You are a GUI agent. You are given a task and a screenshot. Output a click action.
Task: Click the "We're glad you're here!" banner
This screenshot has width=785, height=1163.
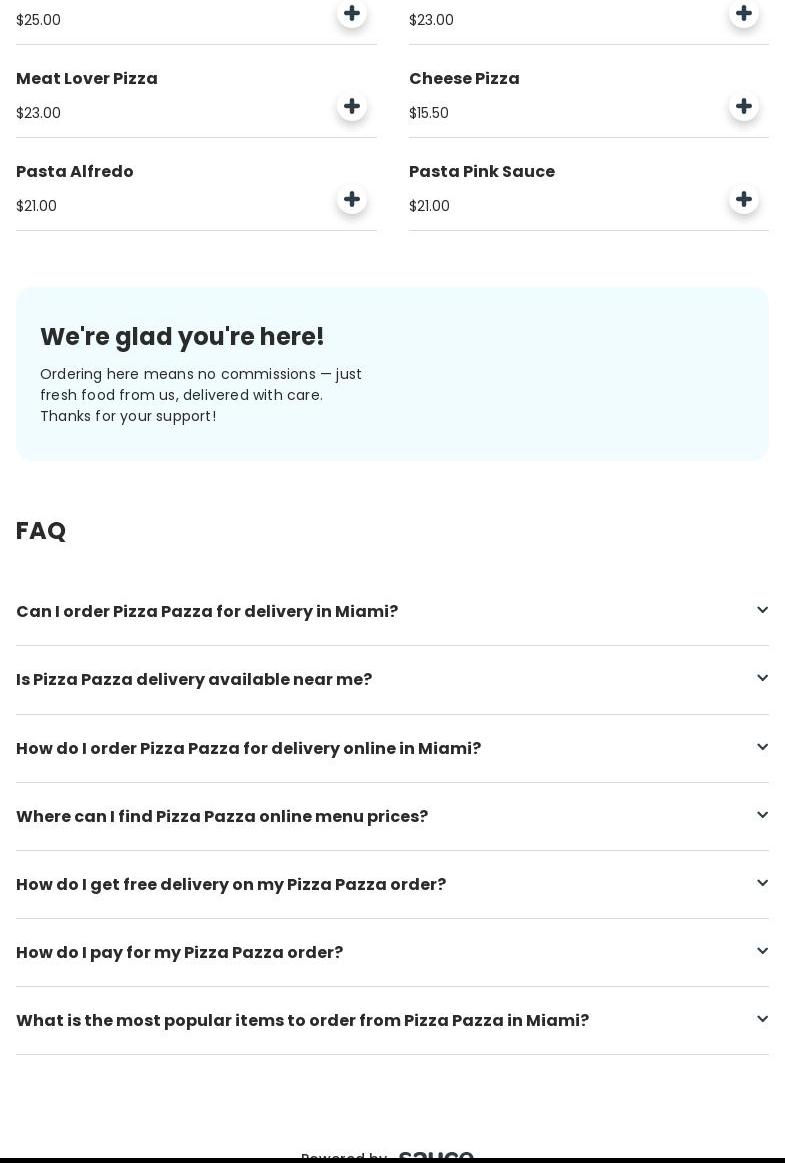point(392,374)
